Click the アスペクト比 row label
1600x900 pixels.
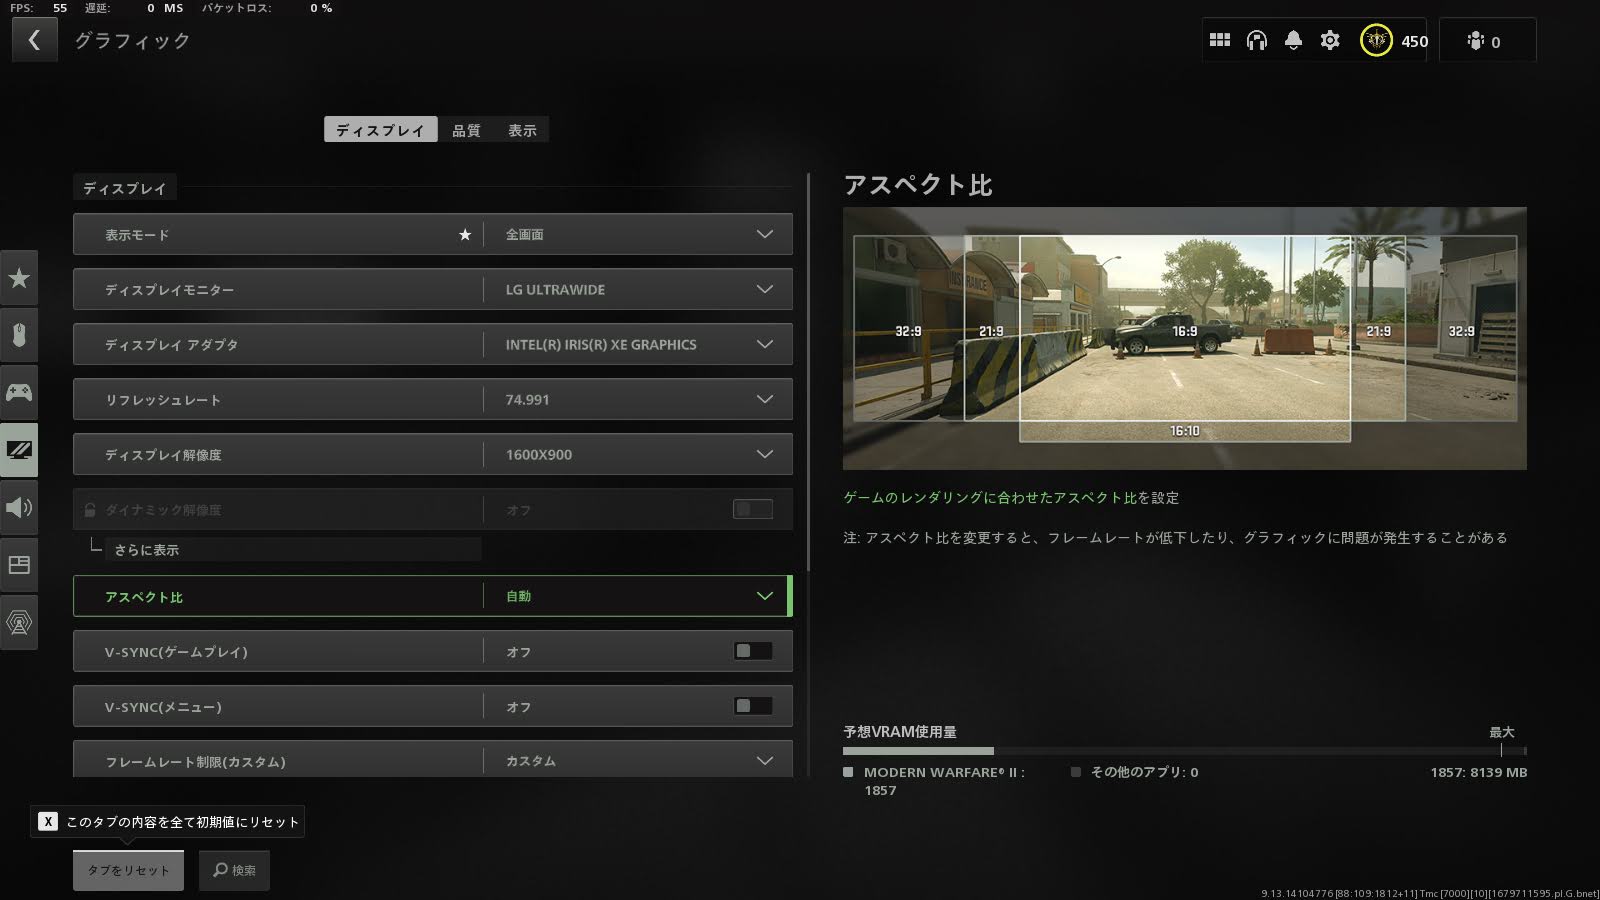point(144,597)
